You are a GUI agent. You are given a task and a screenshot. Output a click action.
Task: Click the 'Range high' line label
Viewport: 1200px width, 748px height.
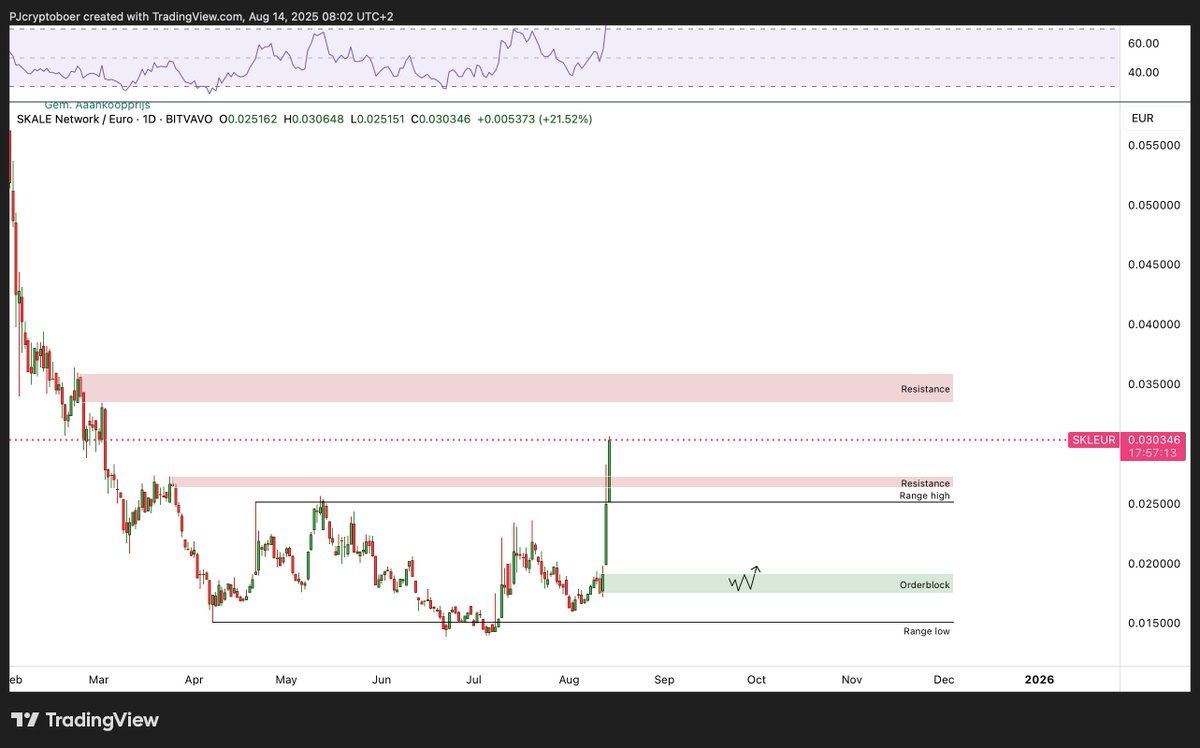[925, 496]
